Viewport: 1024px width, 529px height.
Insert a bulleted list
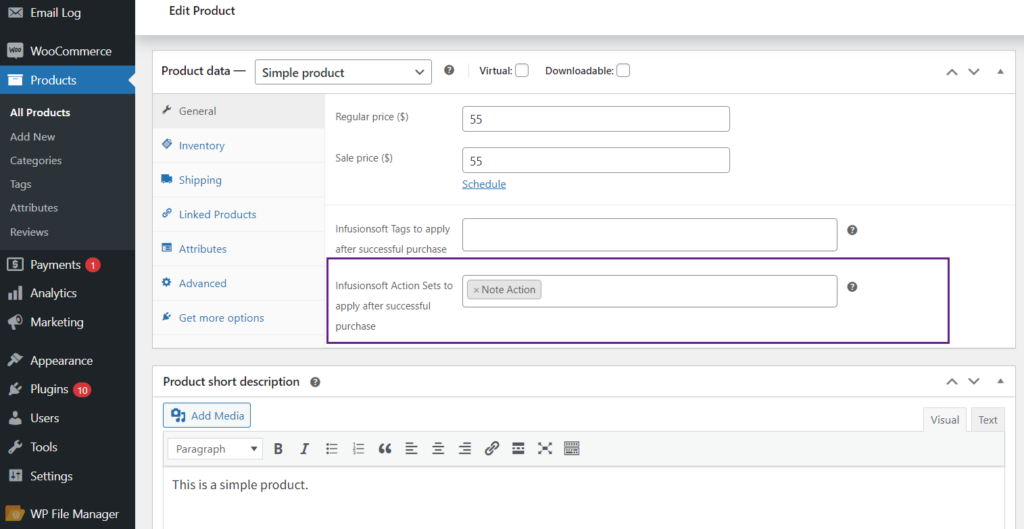click(x=332, y=449)
